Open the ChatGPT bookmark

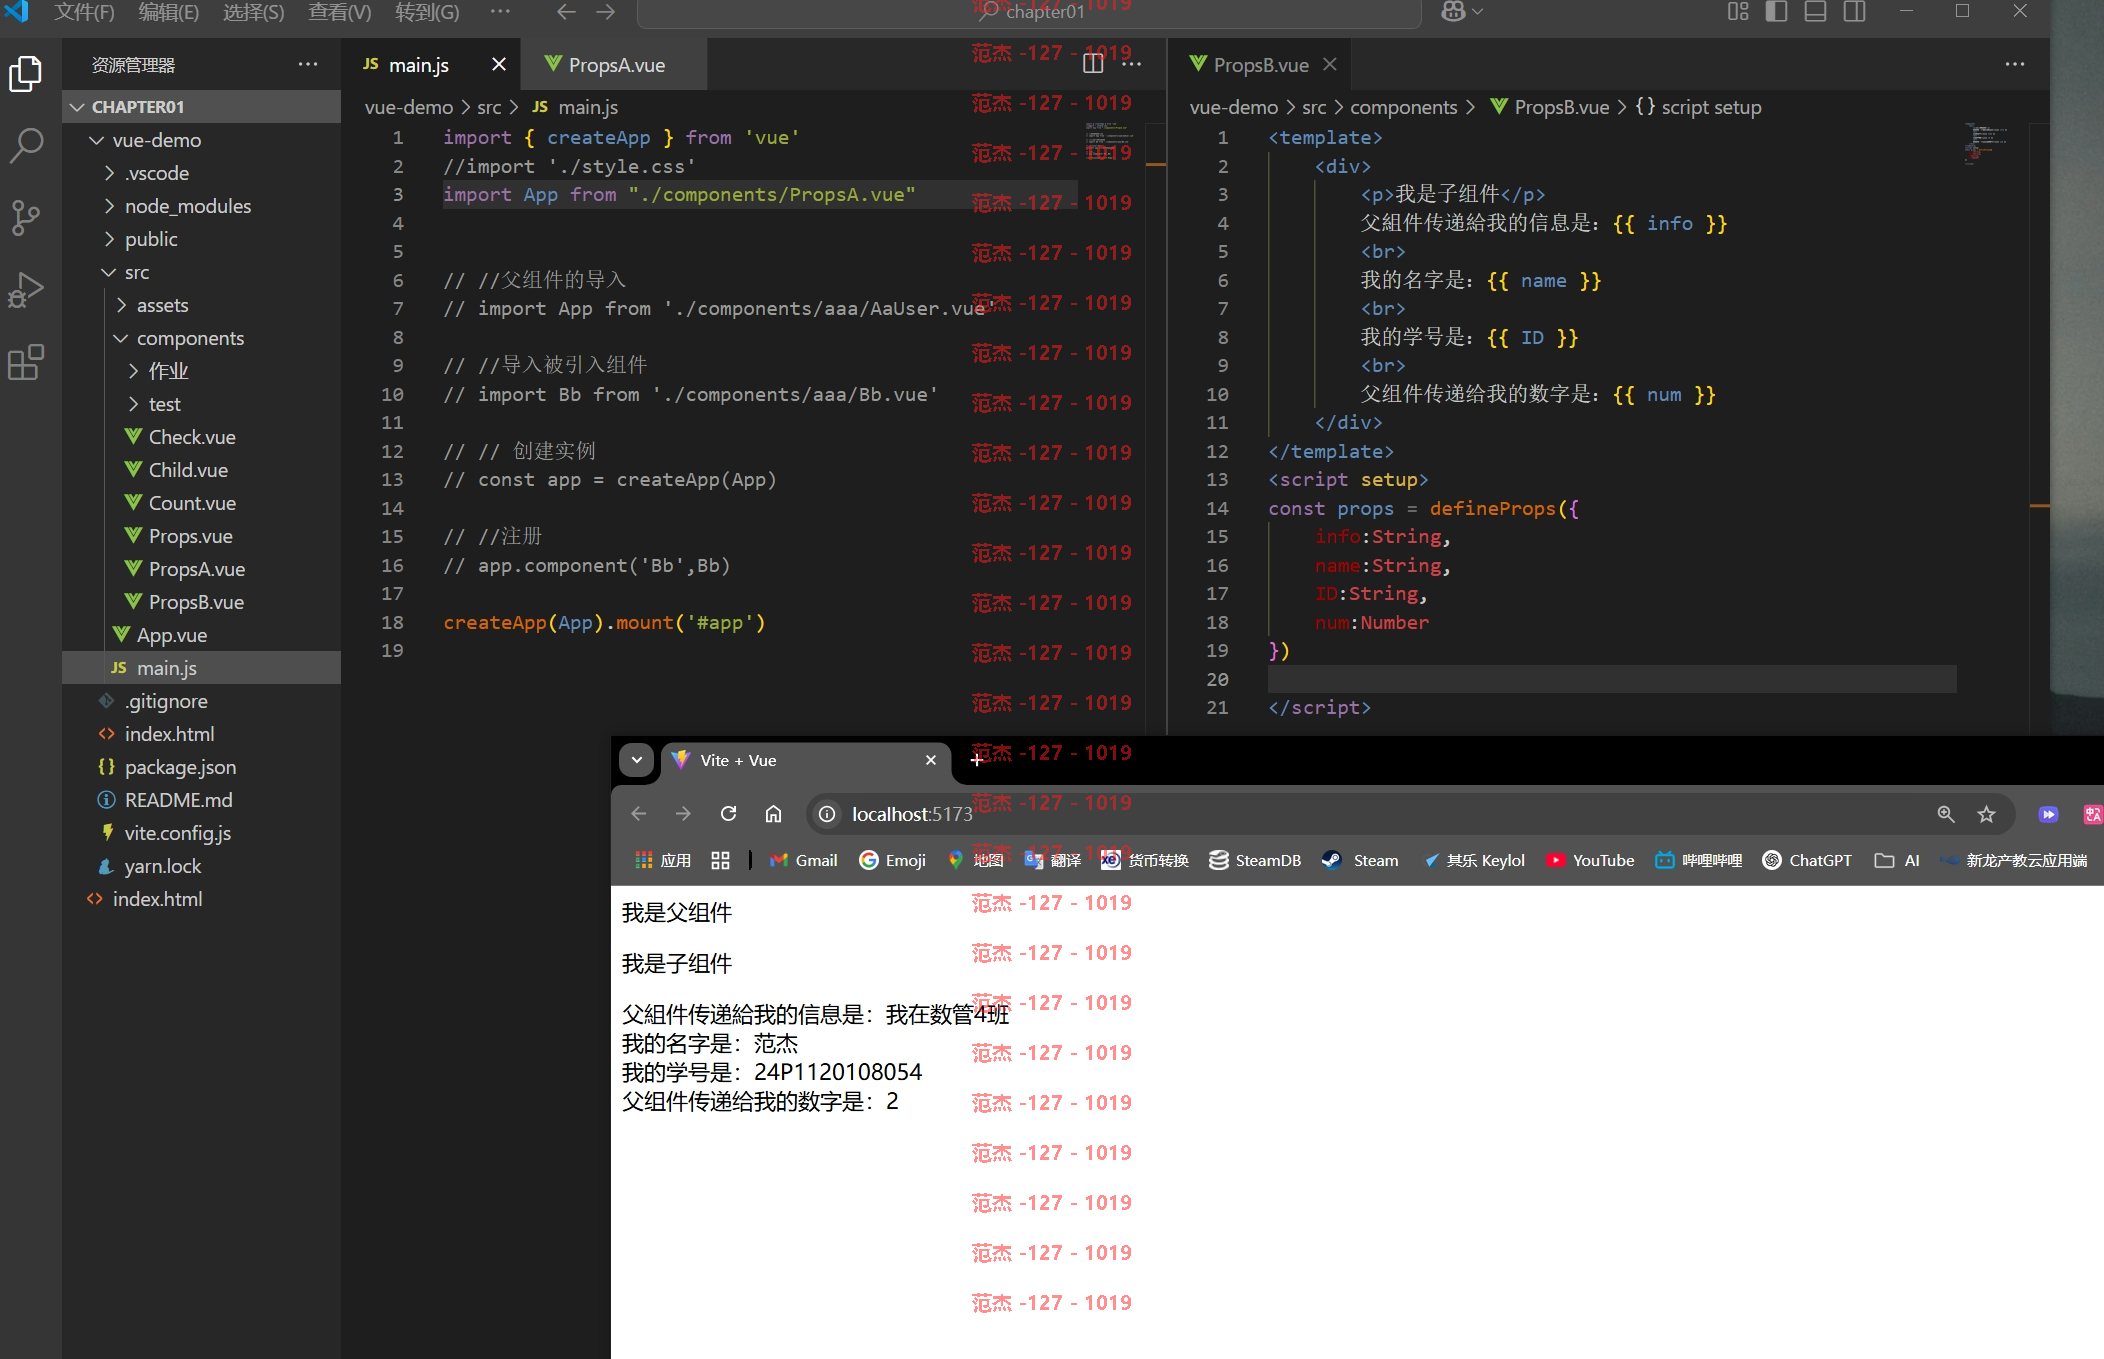1807,860
